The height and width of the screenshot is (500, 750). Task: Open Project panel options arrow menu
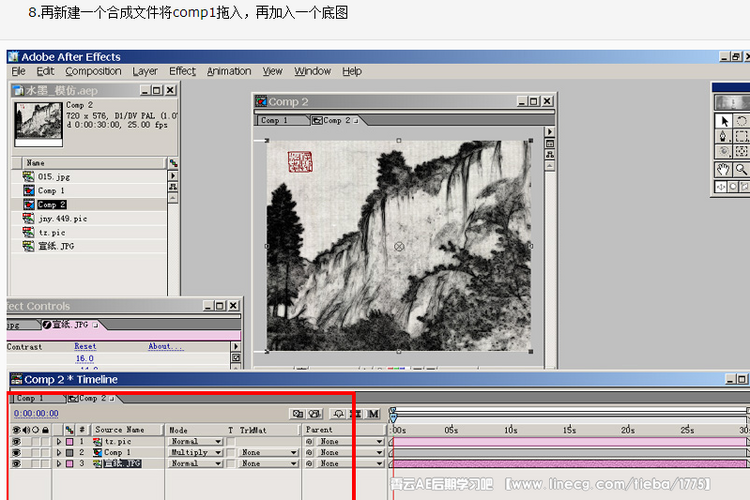(173, 176)
